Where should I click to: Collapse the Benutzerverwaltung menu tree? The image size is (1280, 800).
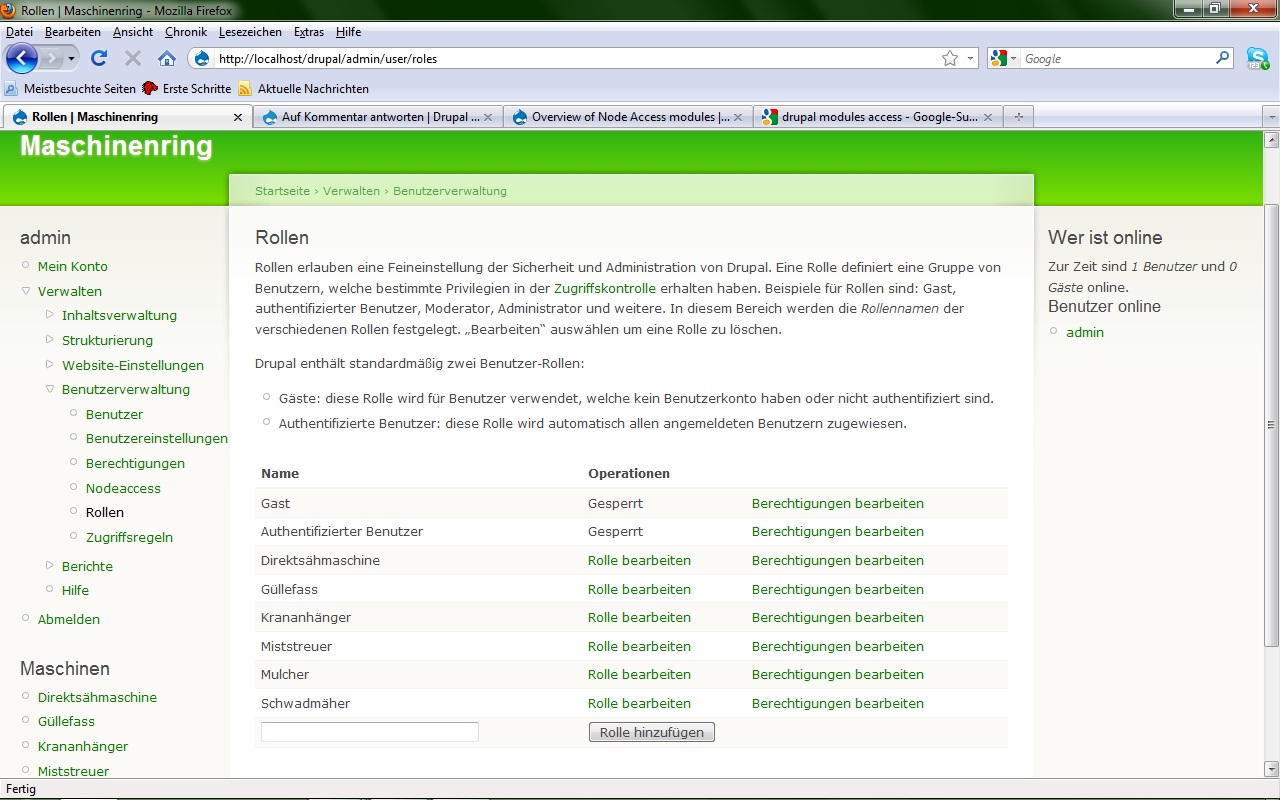50,389
